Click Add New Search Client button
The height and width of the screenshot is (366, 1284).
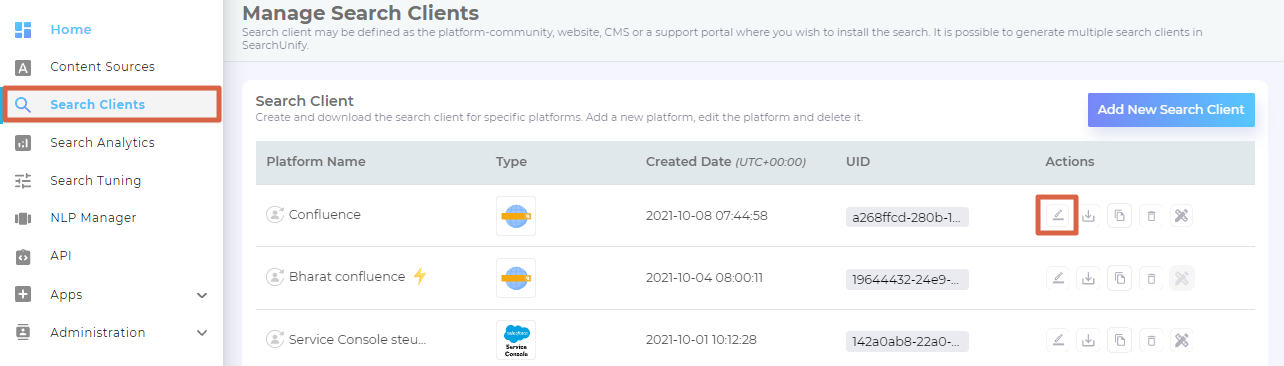point(1171,110)
